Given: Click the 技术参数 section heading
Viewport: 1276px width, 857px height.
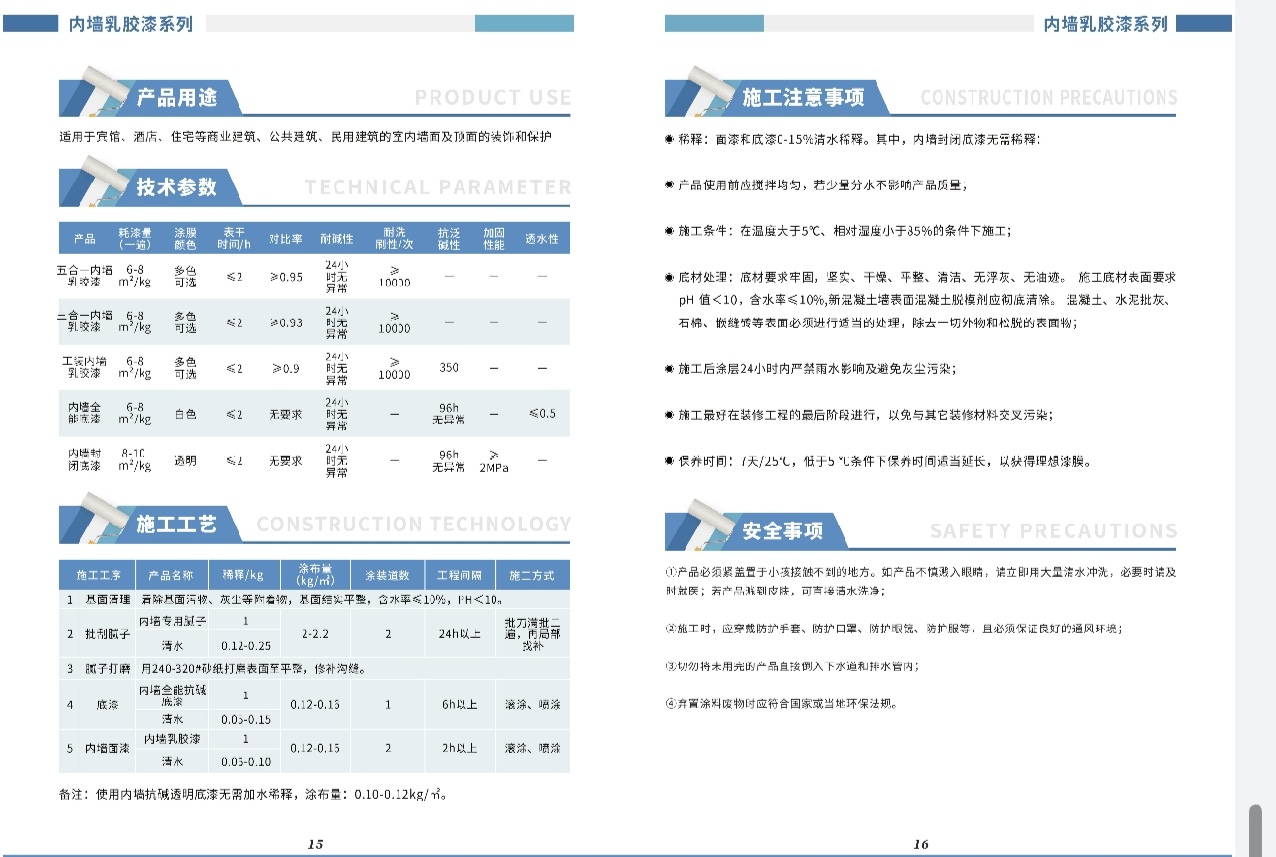Looking at the screenshot, I should [x=176, y=187].
